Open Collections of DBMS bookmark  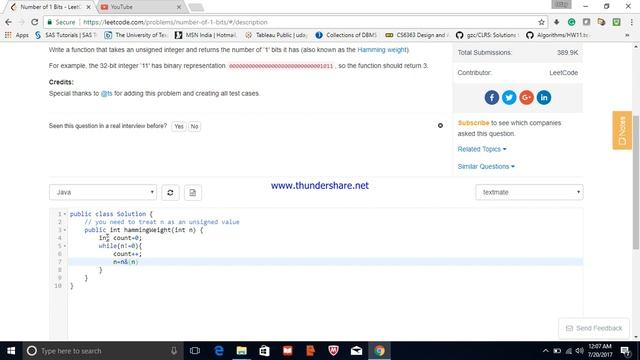pos(346,35)
